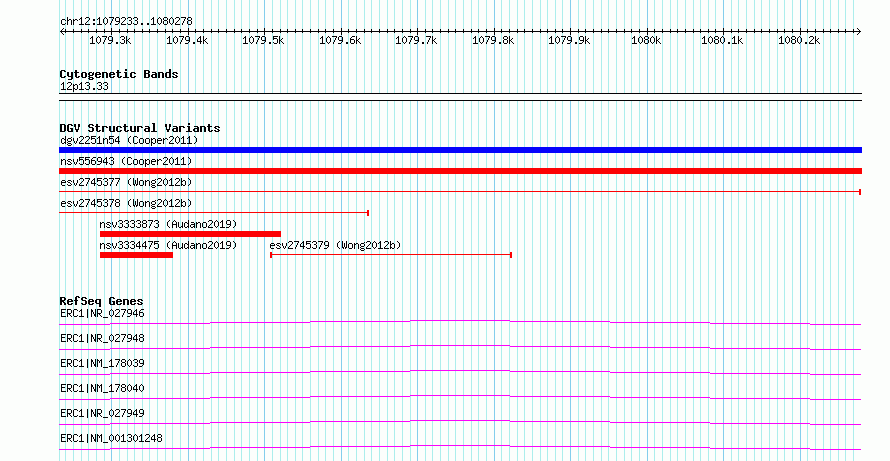890x461 pixels.
Task: Click the ERC1|NM_178039 gene label
Action: (102, 363)
